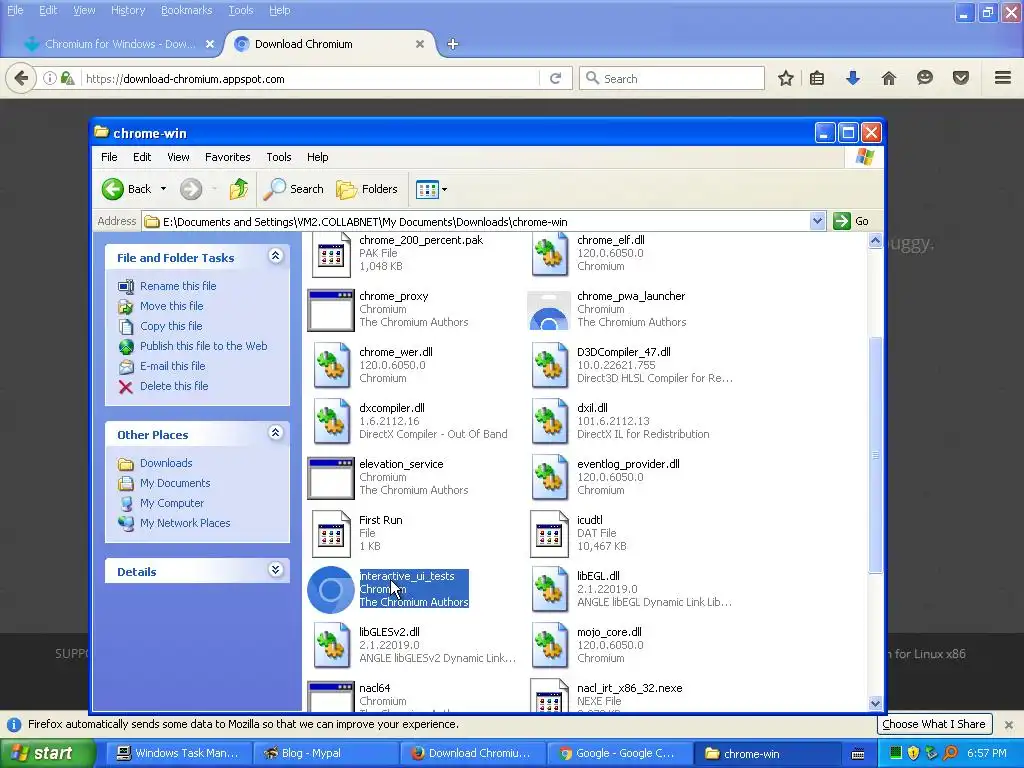Select the mojo_core.dll file icon
1024x768 pixels.
(x=549, y=646)
